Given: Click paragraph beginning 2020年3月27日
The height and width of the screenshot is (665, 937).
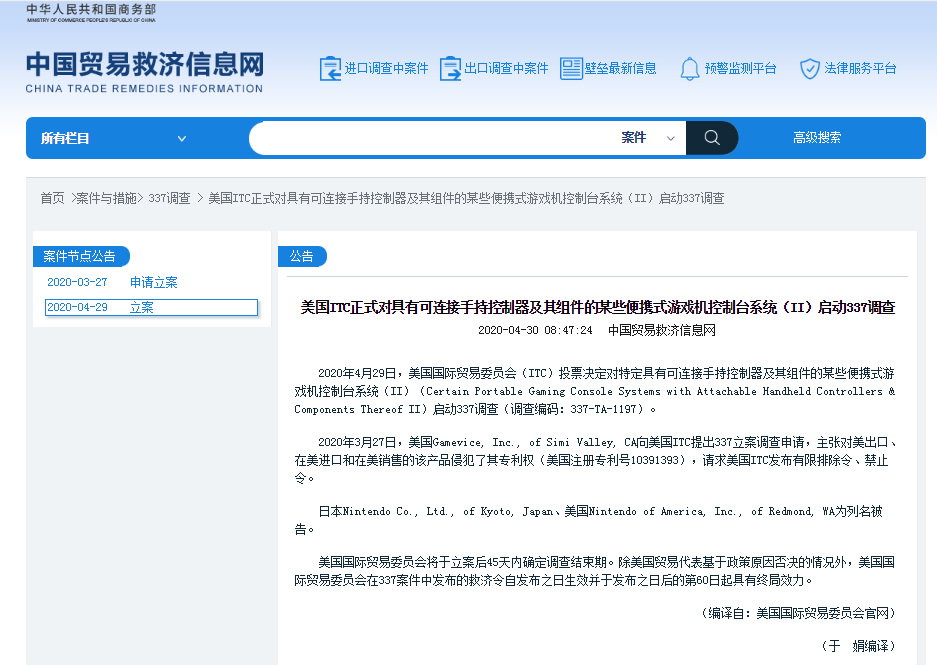Looking at the screenshot, I should tap(595, 460).
